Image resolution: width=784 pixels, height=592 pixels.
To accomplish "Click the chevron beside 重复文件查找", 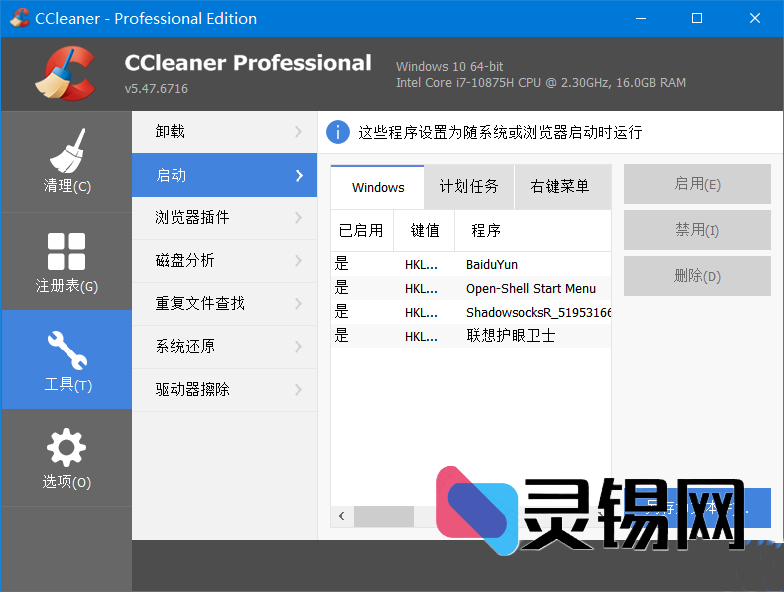I will pyautogui.click(x=299, y=304).
